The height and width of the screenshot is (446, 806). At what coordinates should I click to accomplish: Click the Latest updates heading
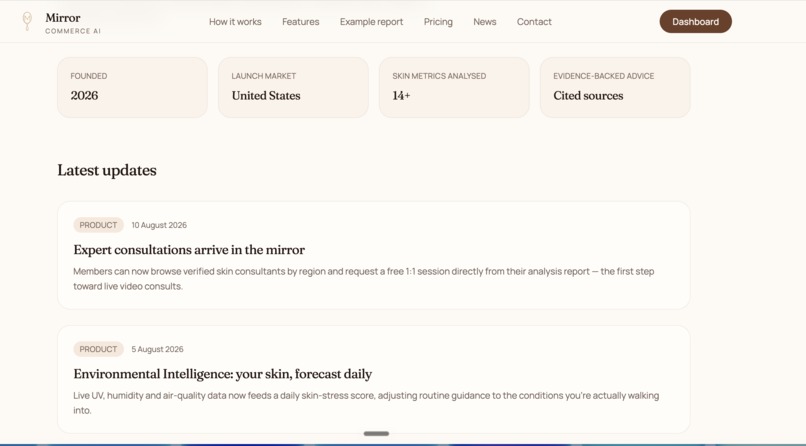(x=107, y=170)
